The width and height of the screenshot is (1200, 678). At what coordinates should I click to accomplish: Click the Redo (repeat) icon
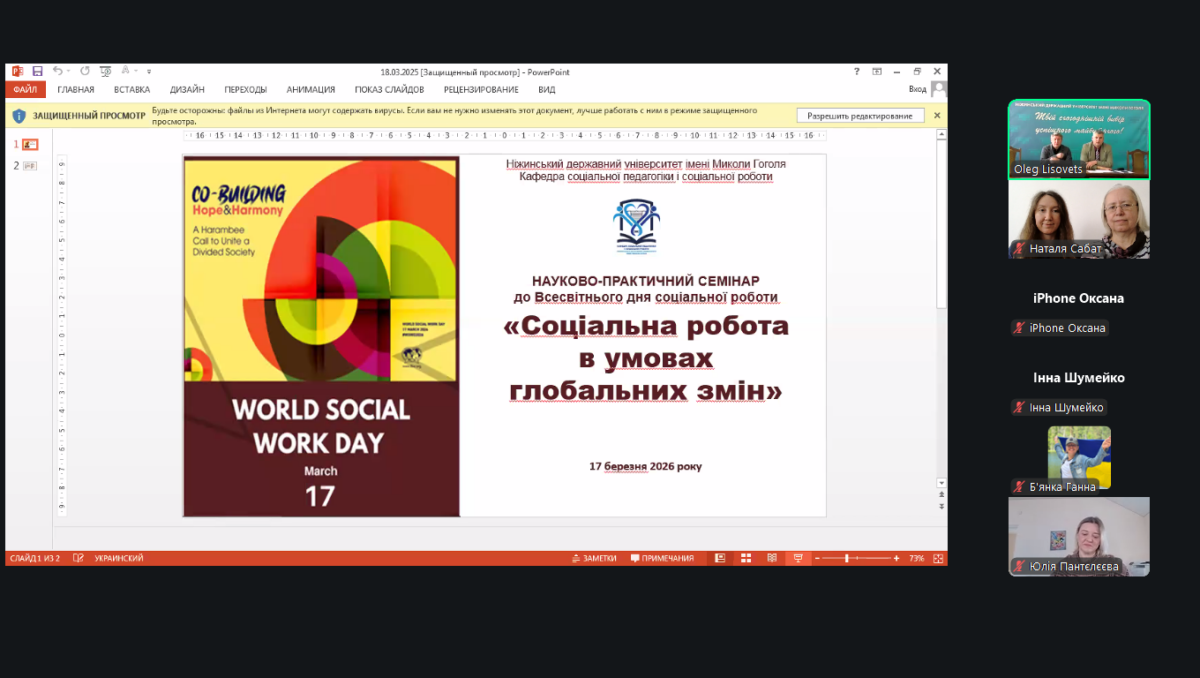point(85,71)
